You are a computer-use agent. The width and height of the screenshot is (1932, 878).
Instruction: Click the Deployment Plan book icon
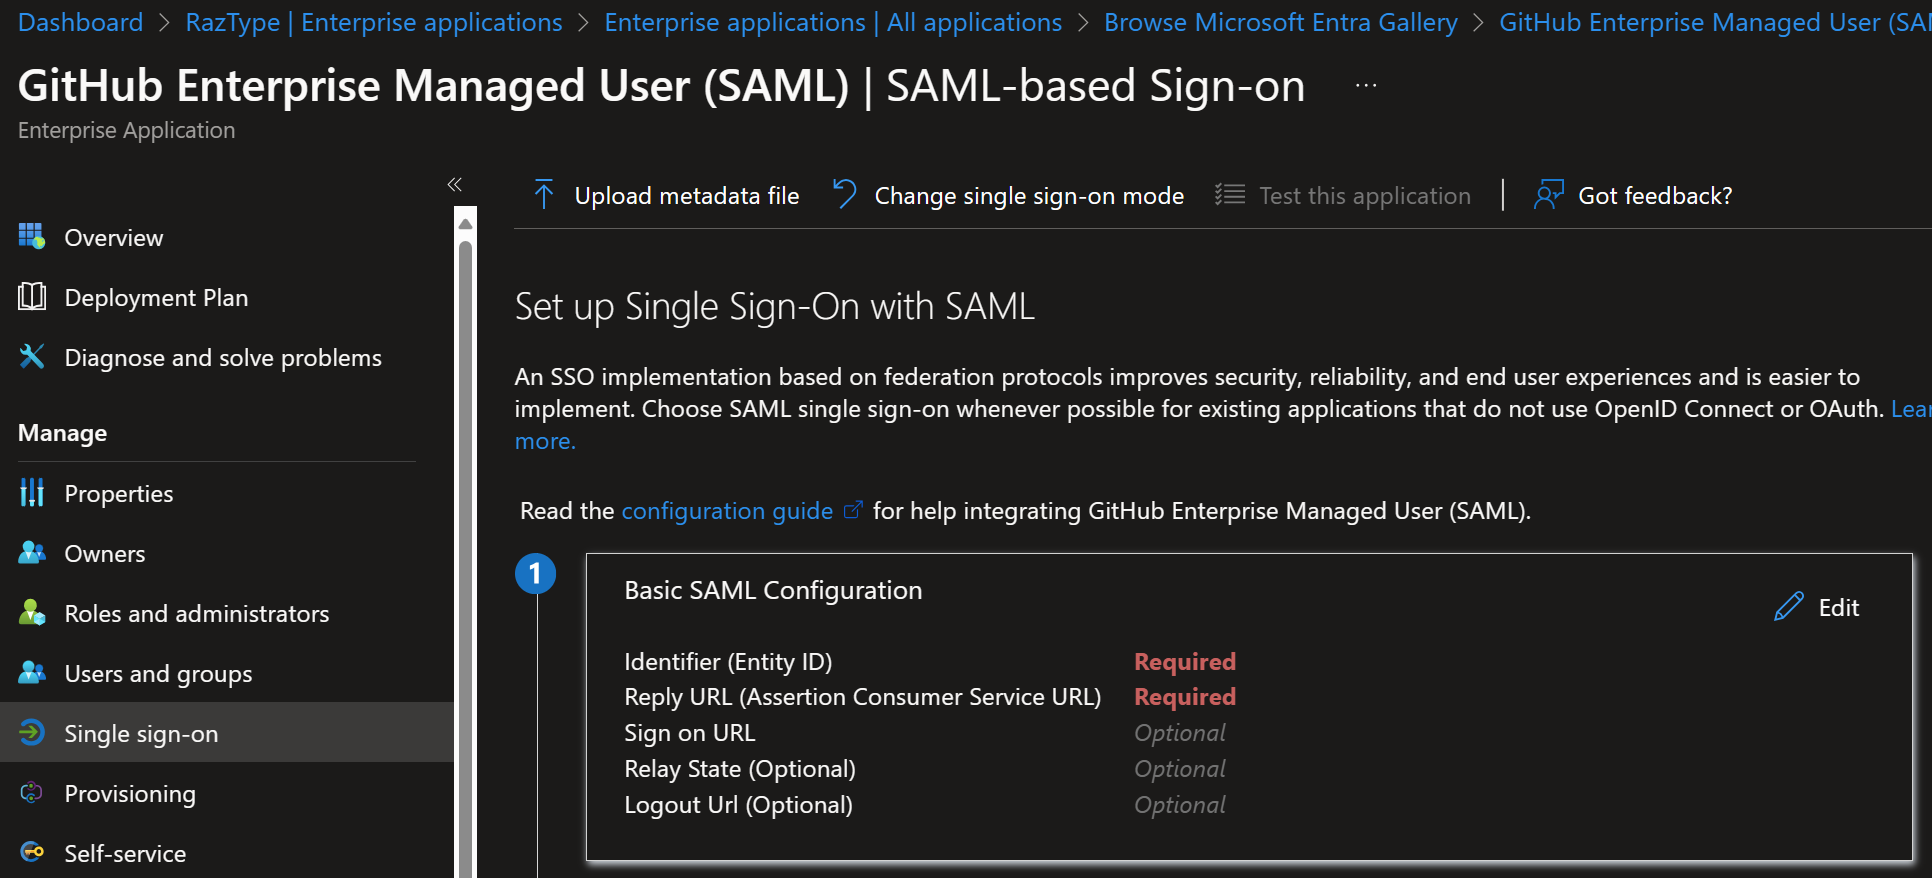tap(32, 297)
